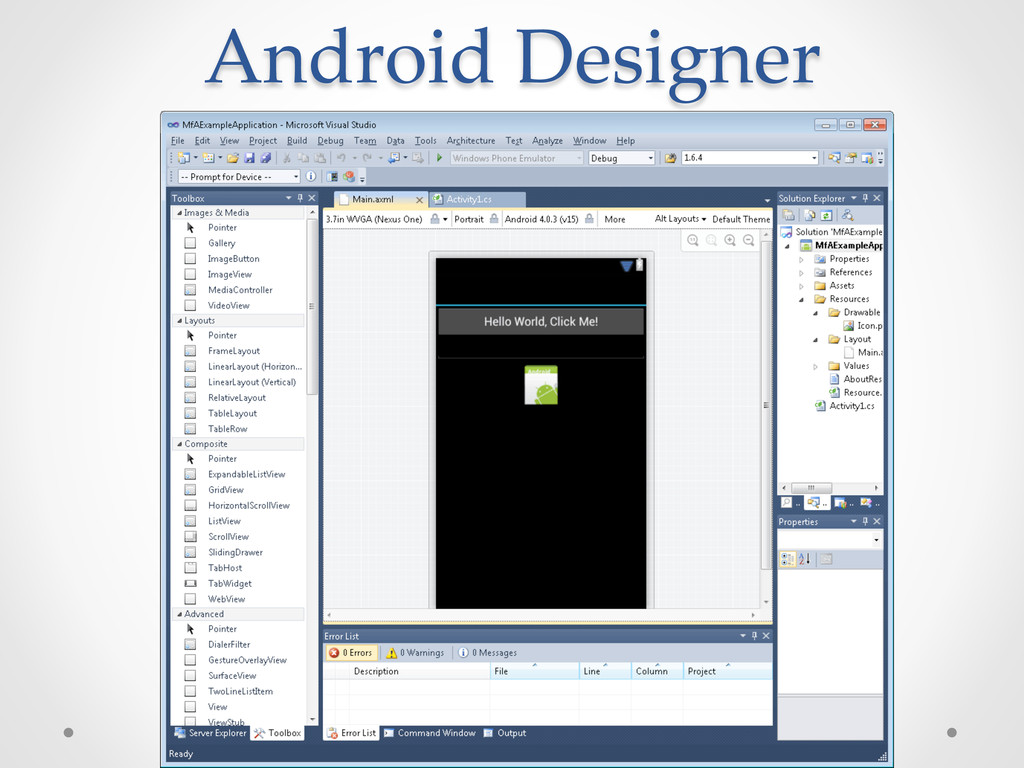1024x768 pixels.
Task: Toggle the 0 Errors filter
Action: click(x=351, y=652)
